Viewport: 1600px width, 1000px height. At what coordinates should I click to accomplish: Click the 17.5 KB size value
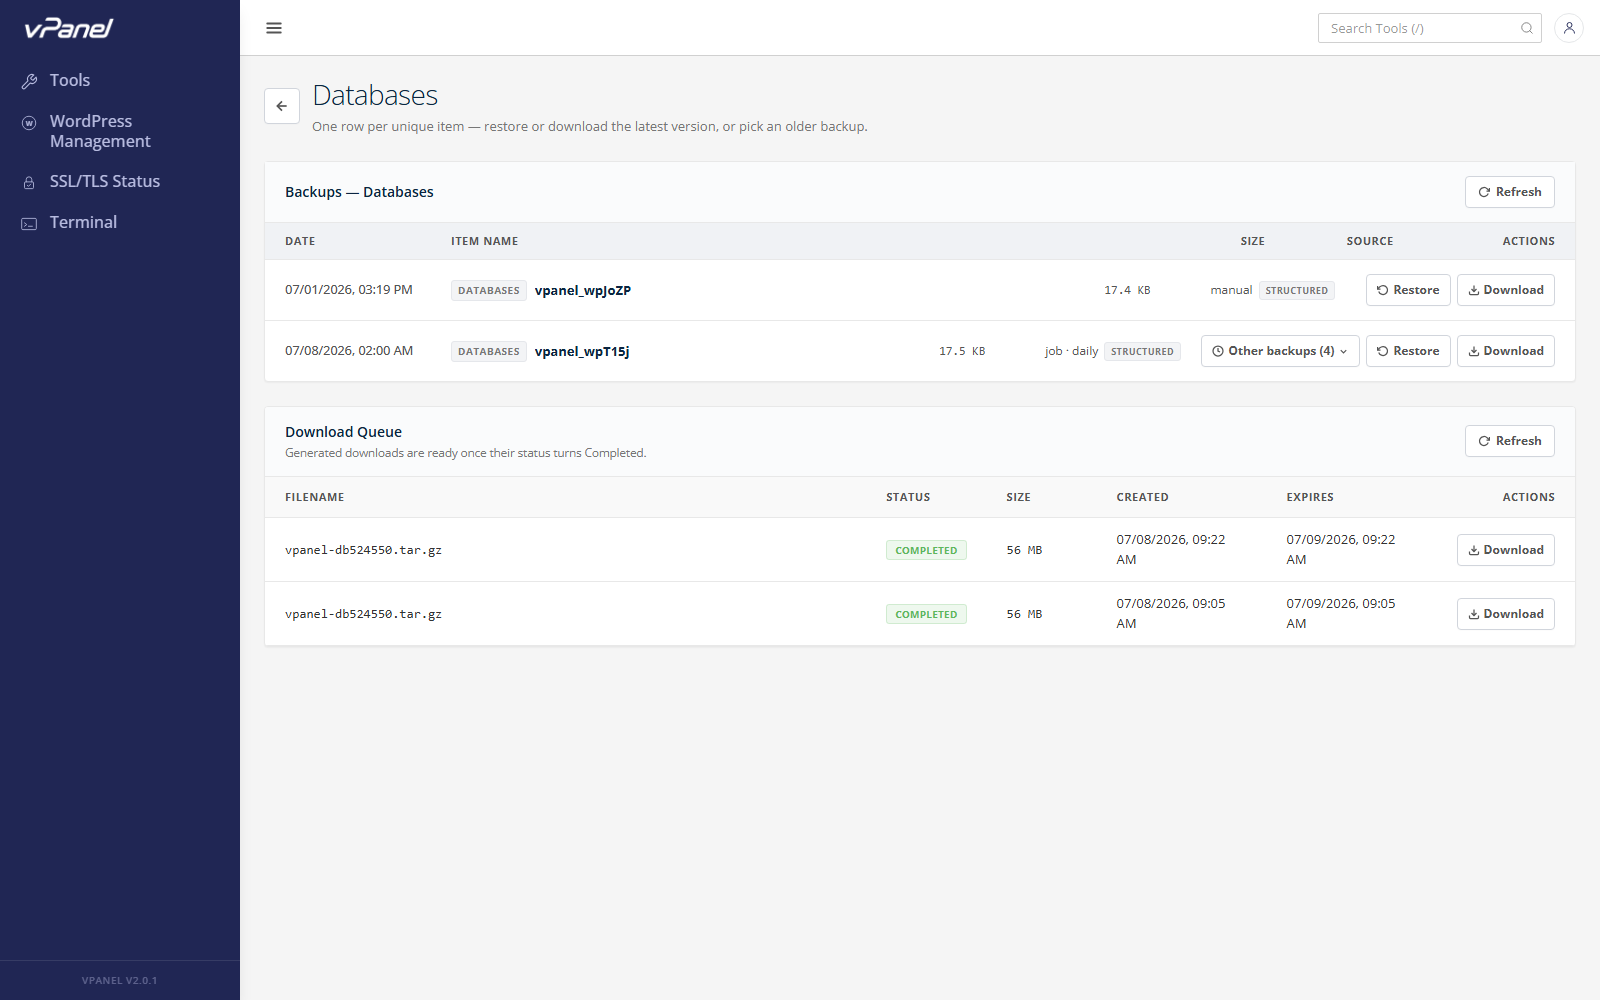(x=962, y=352)
